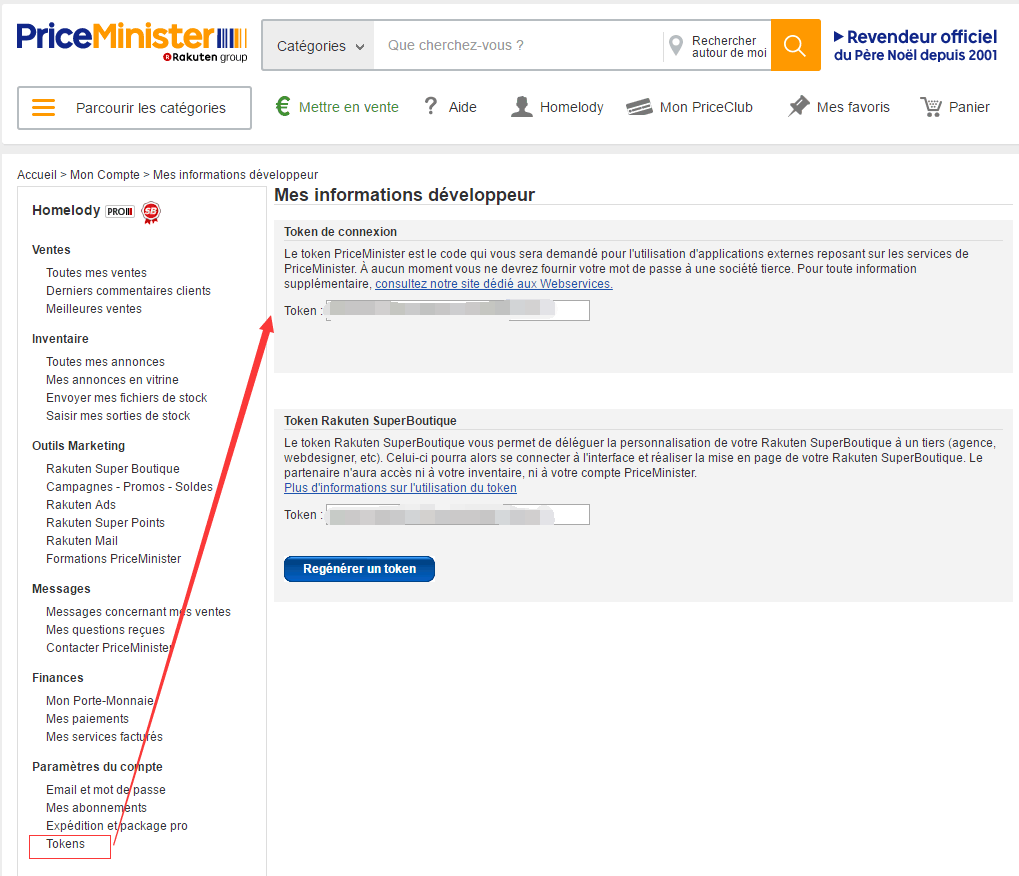Open Rakuten Ads
This screenshot has width=1019, height=876.
(x=81, y=505)
